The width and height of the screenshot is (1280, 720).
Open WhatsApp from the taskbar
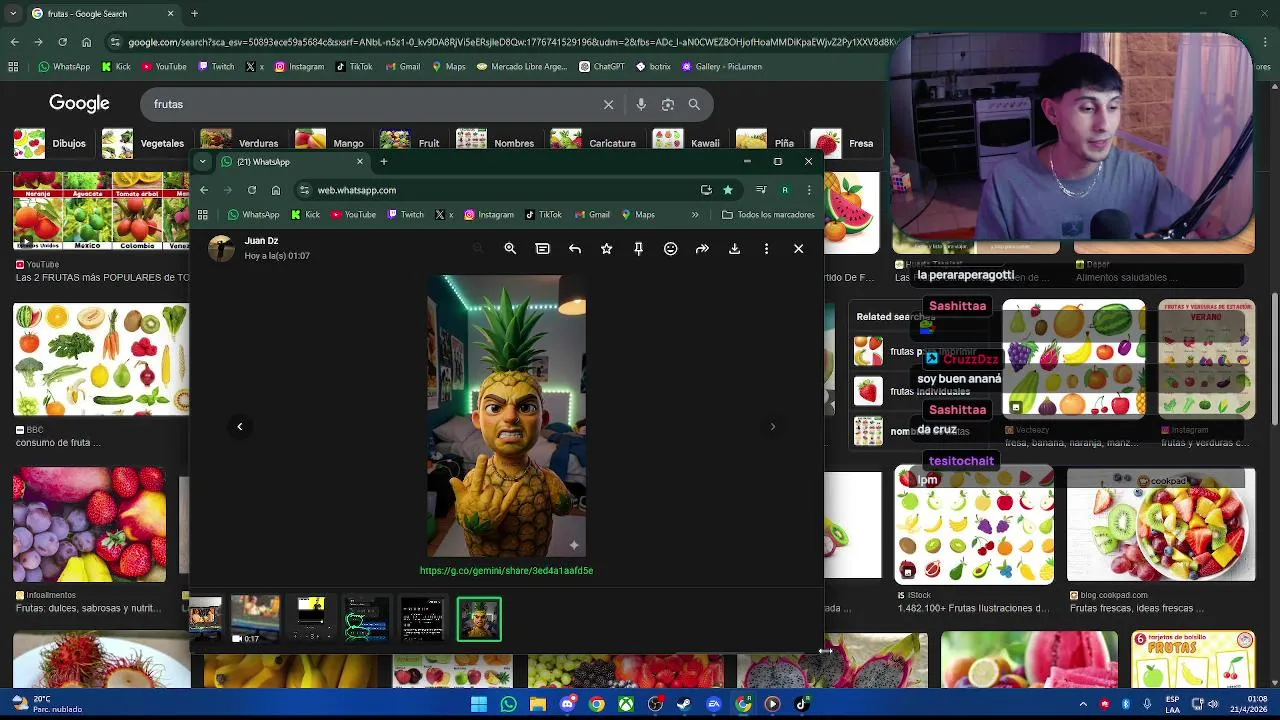coord(508,704)
